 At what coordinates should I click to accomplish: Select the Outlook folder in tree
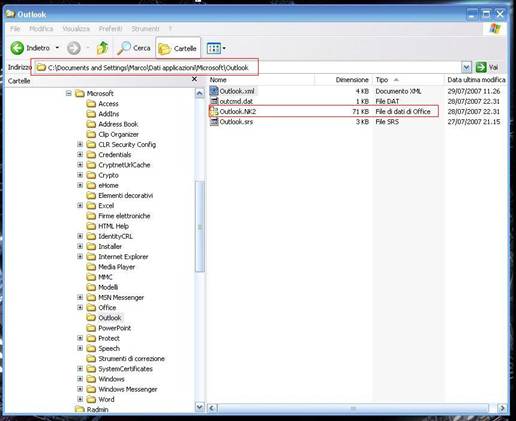(x=110, y=318)
